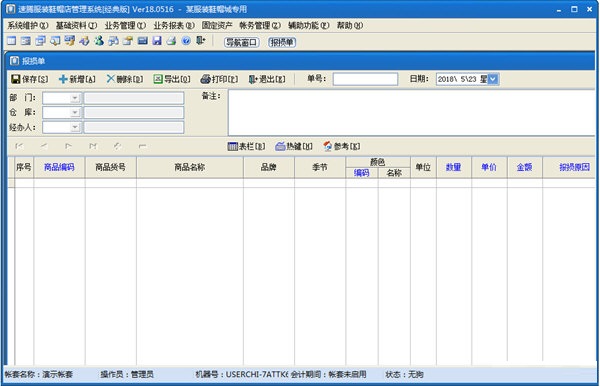The height and width of the screenshot is (386, 600).
Task: Click the 金额 column header
Action: [x=525, y=167]
